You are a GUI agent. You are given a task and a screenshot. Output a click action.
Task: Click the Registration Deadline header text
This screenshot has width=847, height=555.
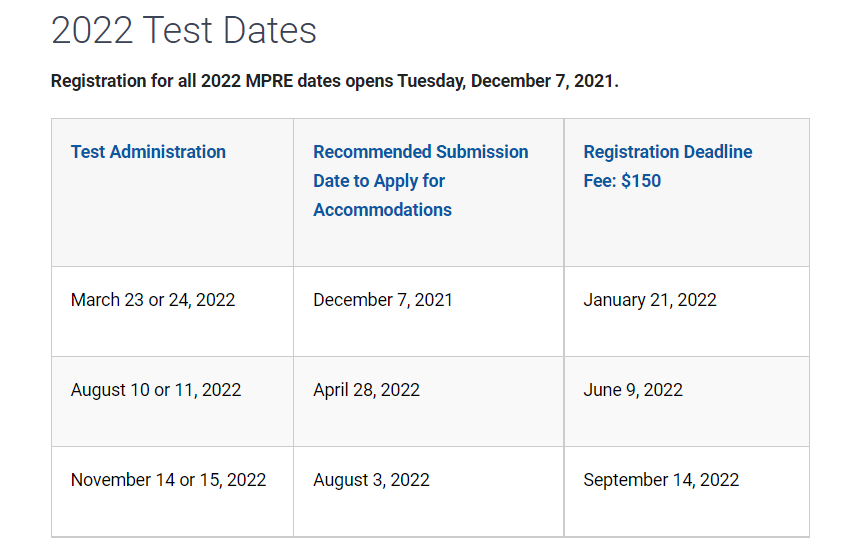tap(668, 152)
